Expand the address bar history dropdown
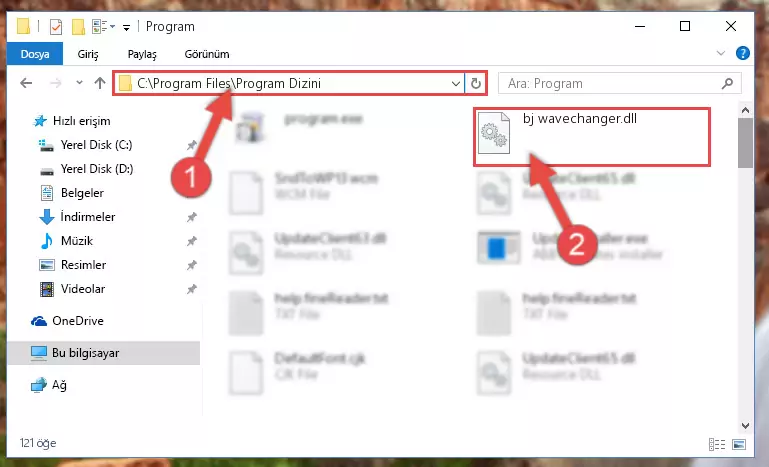 [456, 83]
